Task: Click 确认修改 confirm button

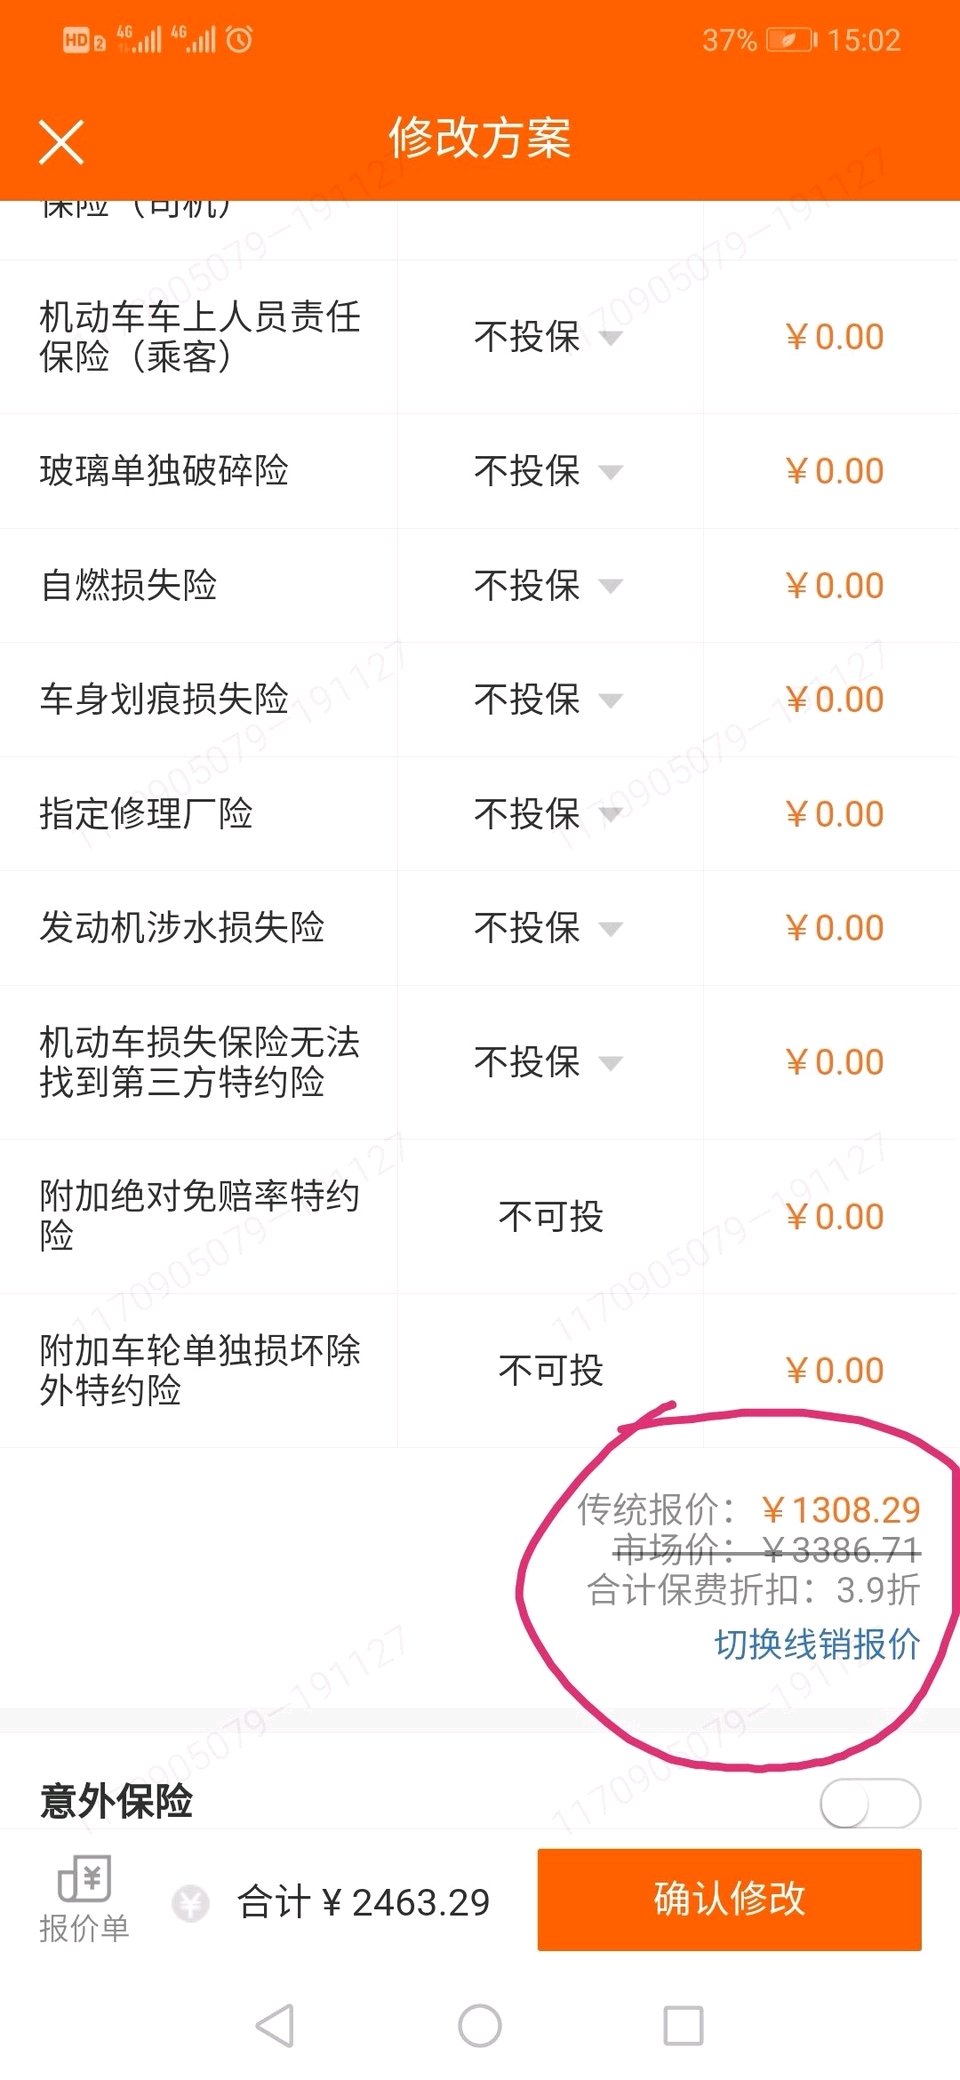Action: (729, 1899)
